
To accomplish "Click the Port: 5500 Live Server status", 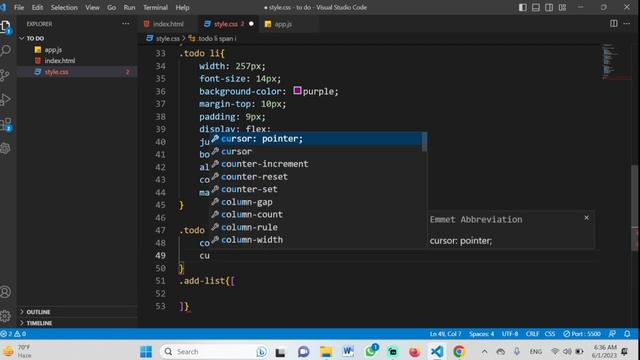I will [x=582, y=334].
